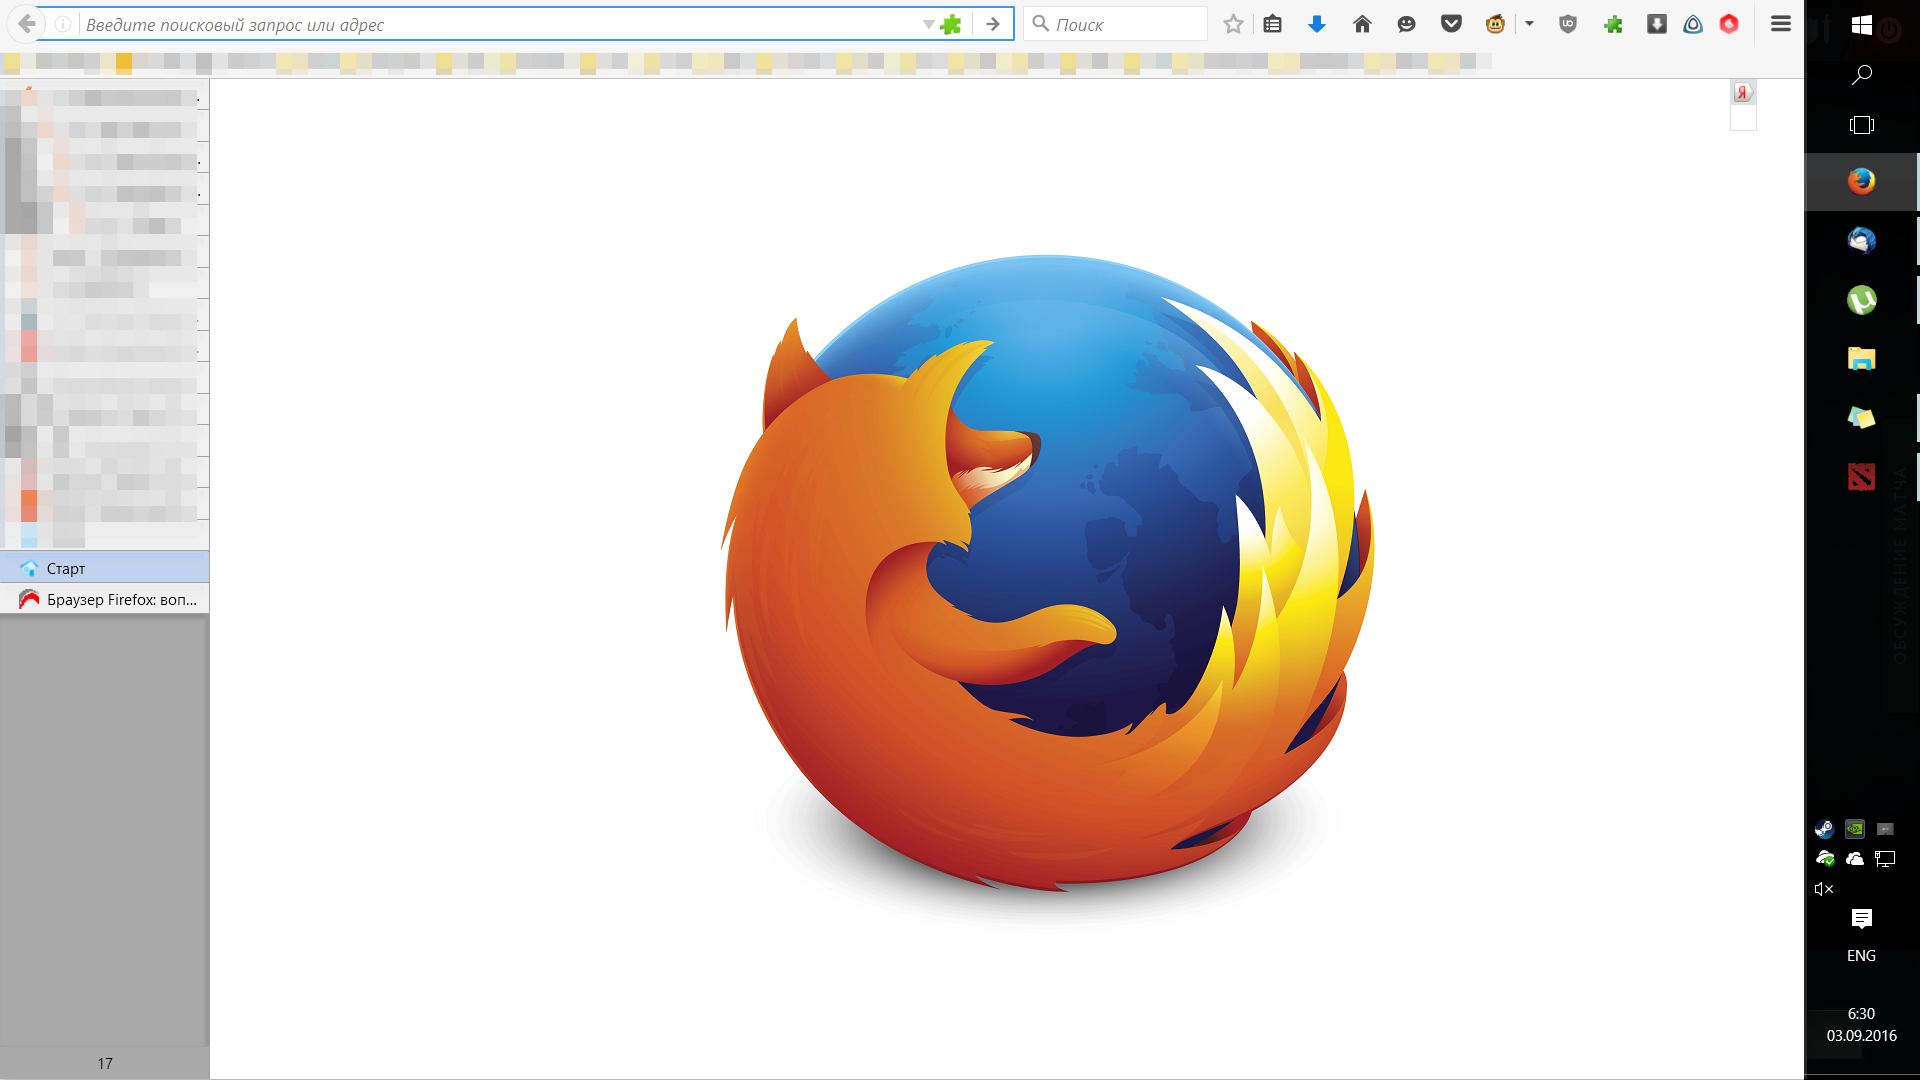Toggle the muted volume tray icon
The height and width of the screenshot is (1080, 1920).
click(1824, 889)
